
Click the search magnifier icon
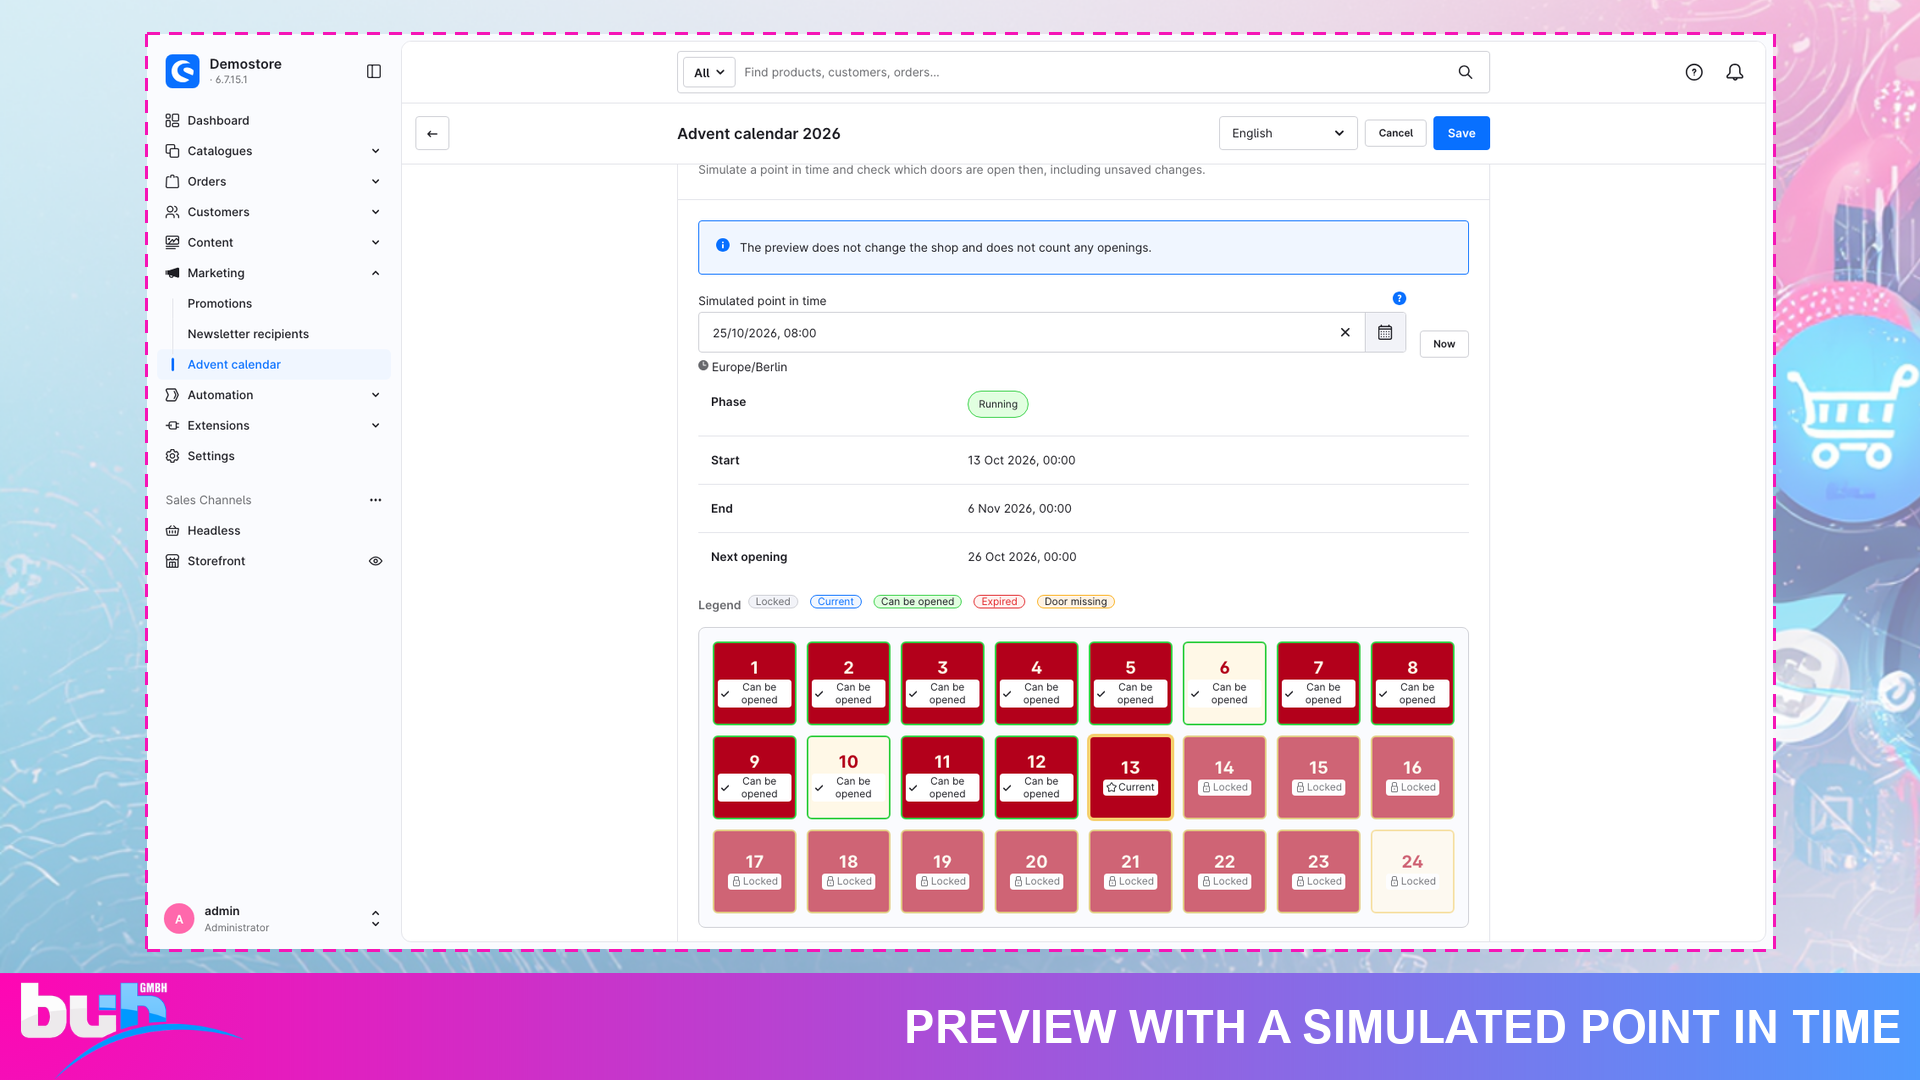tap(1465, 72)
